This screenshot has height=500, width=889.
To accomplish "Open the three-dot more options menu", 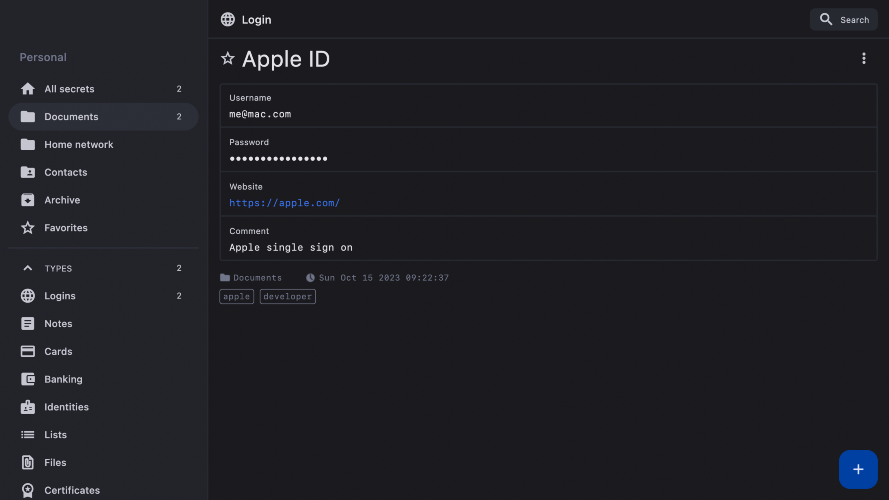I will point(863,58).
